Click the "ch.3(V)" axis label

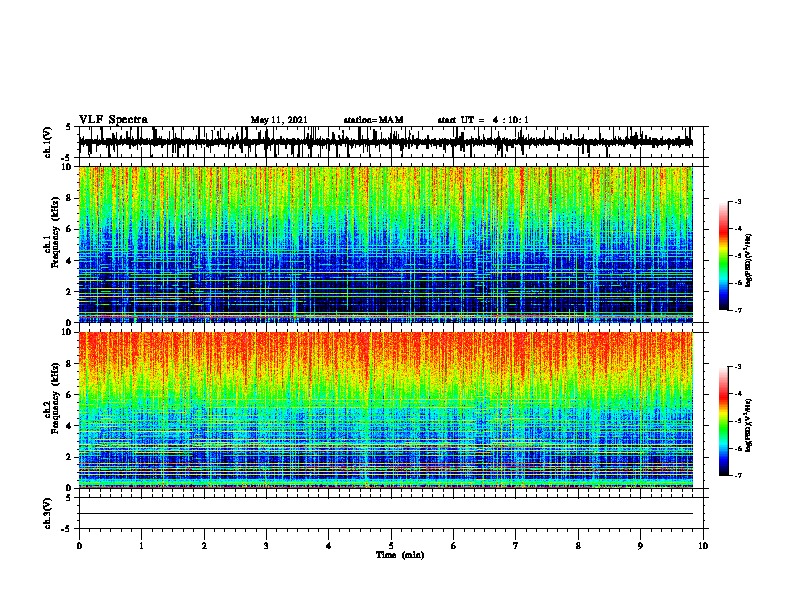pyautogui.click(x=48, y=514)
